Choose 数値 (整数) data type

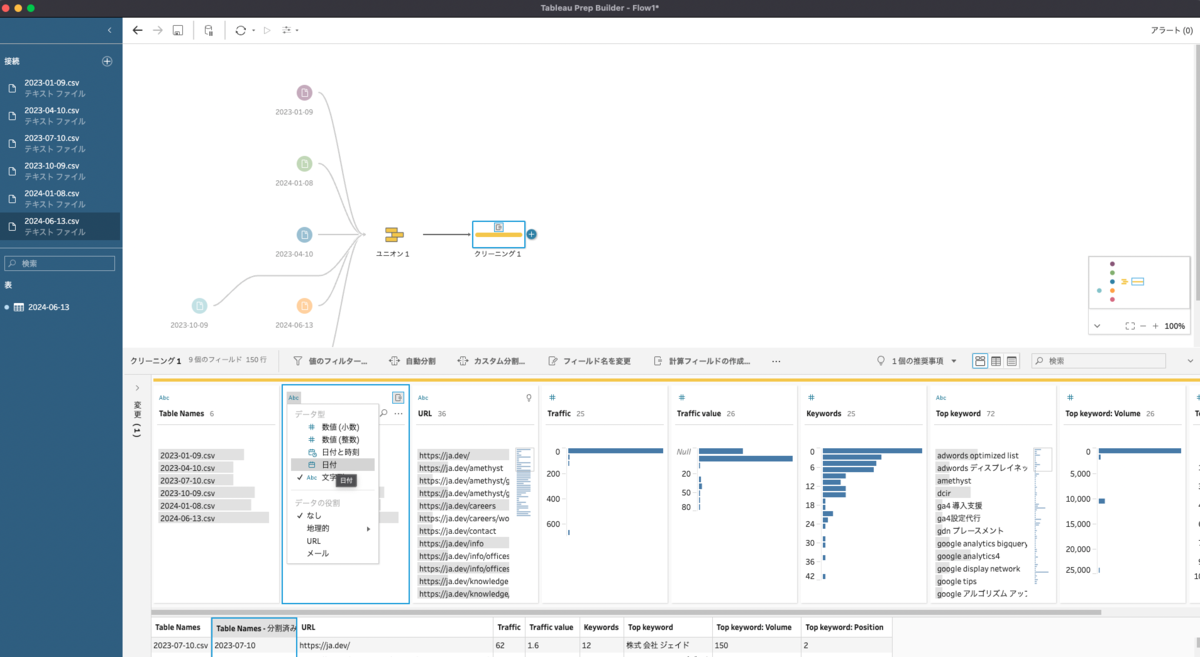point(333,440)
